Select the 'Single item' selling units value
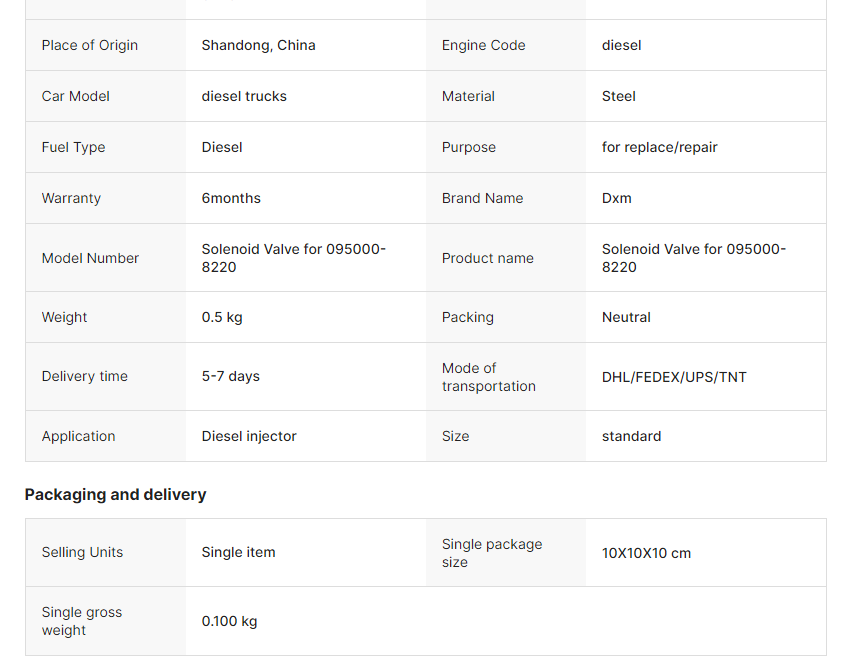The height and width of the screenshot is (670, 846). [x=238, y=552]
